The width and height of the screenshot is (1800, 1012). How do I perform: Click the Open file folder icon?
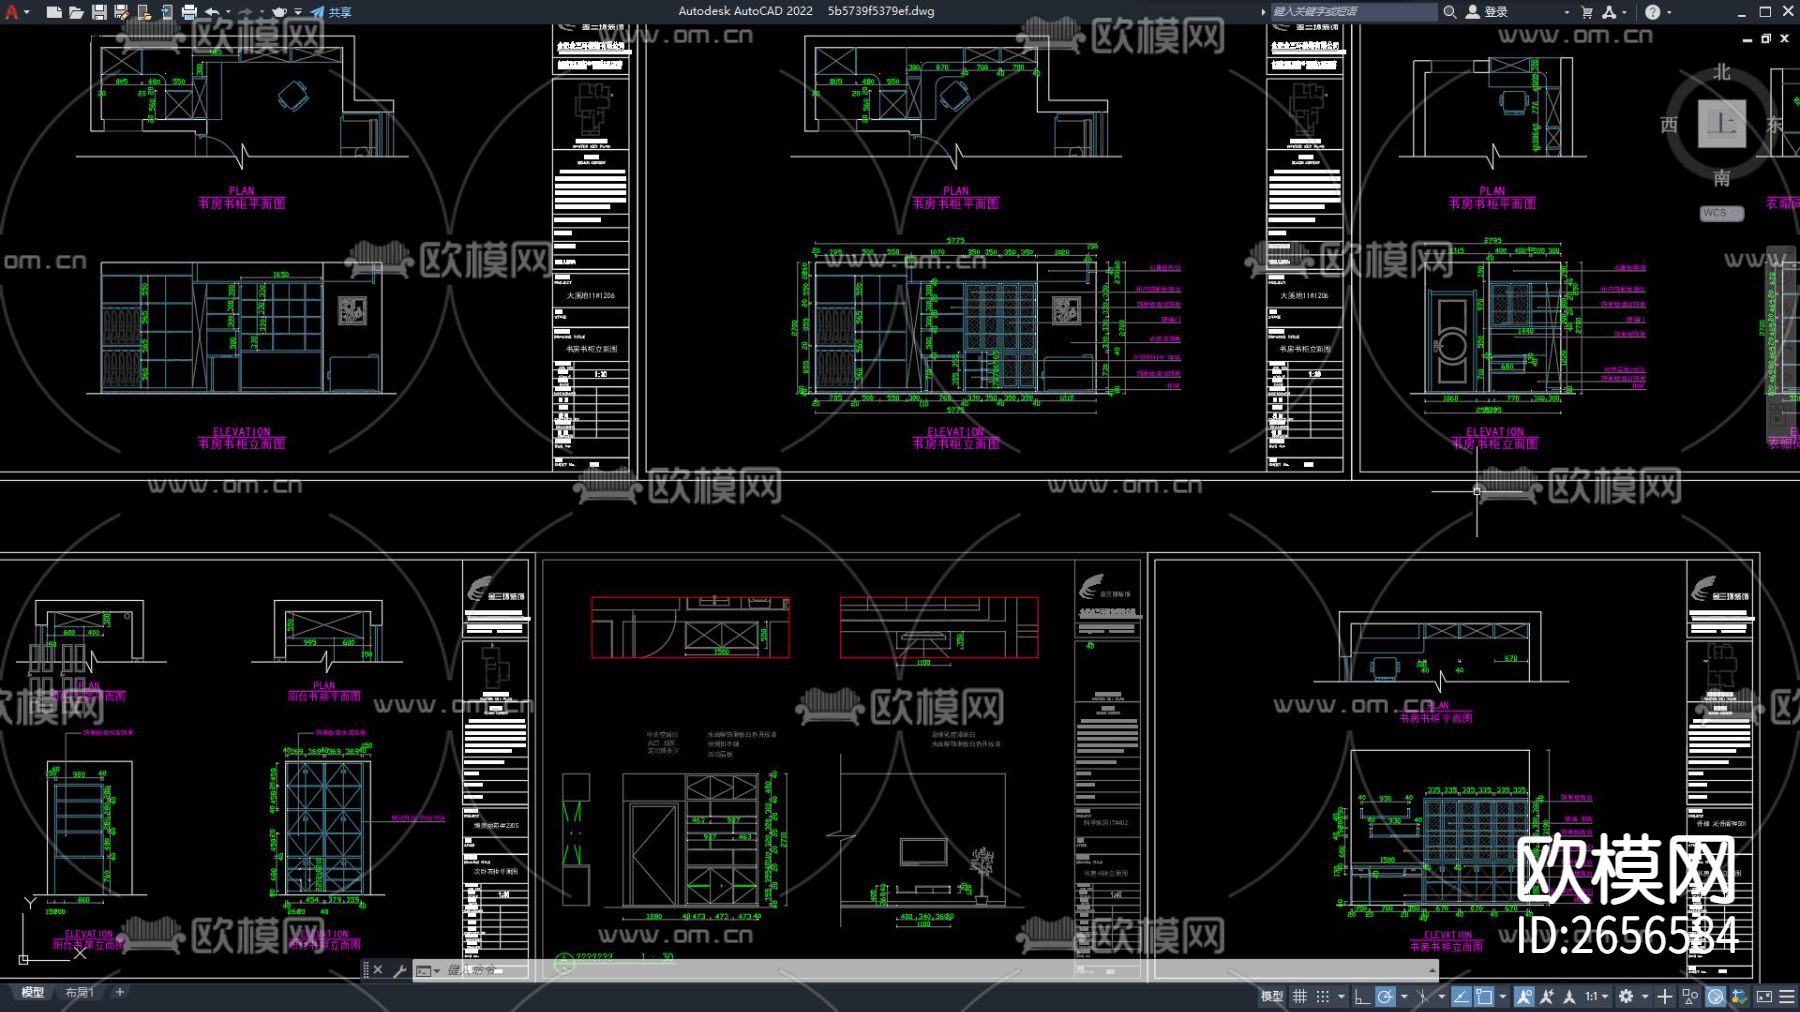(x=76, y=12)
